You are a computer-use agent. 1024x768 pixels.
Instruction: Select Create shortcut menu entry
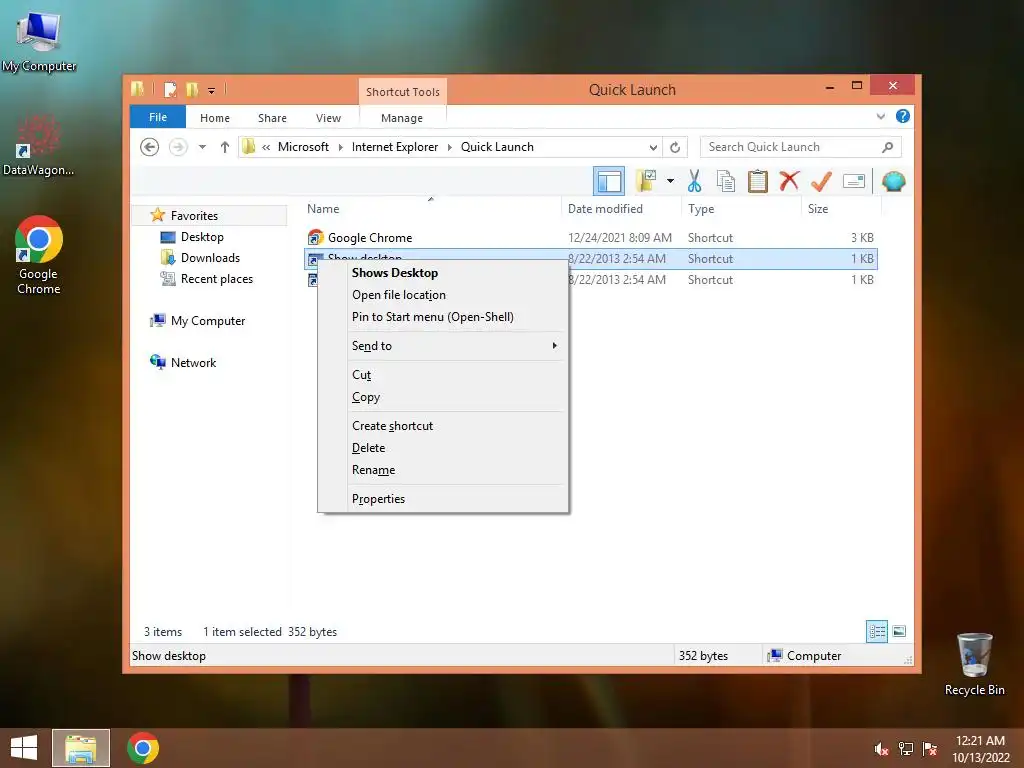[x=392, y=426]
